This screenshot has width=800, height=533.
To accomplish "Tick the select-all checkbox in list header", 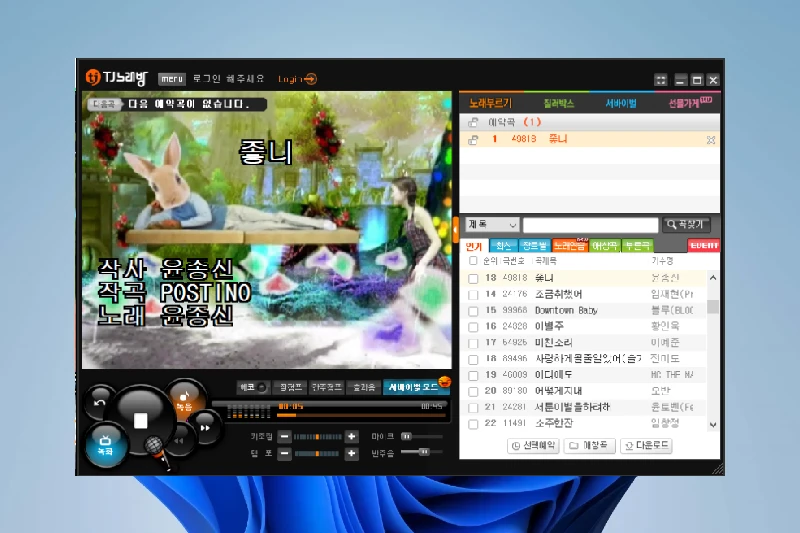I will coord(473,261).
